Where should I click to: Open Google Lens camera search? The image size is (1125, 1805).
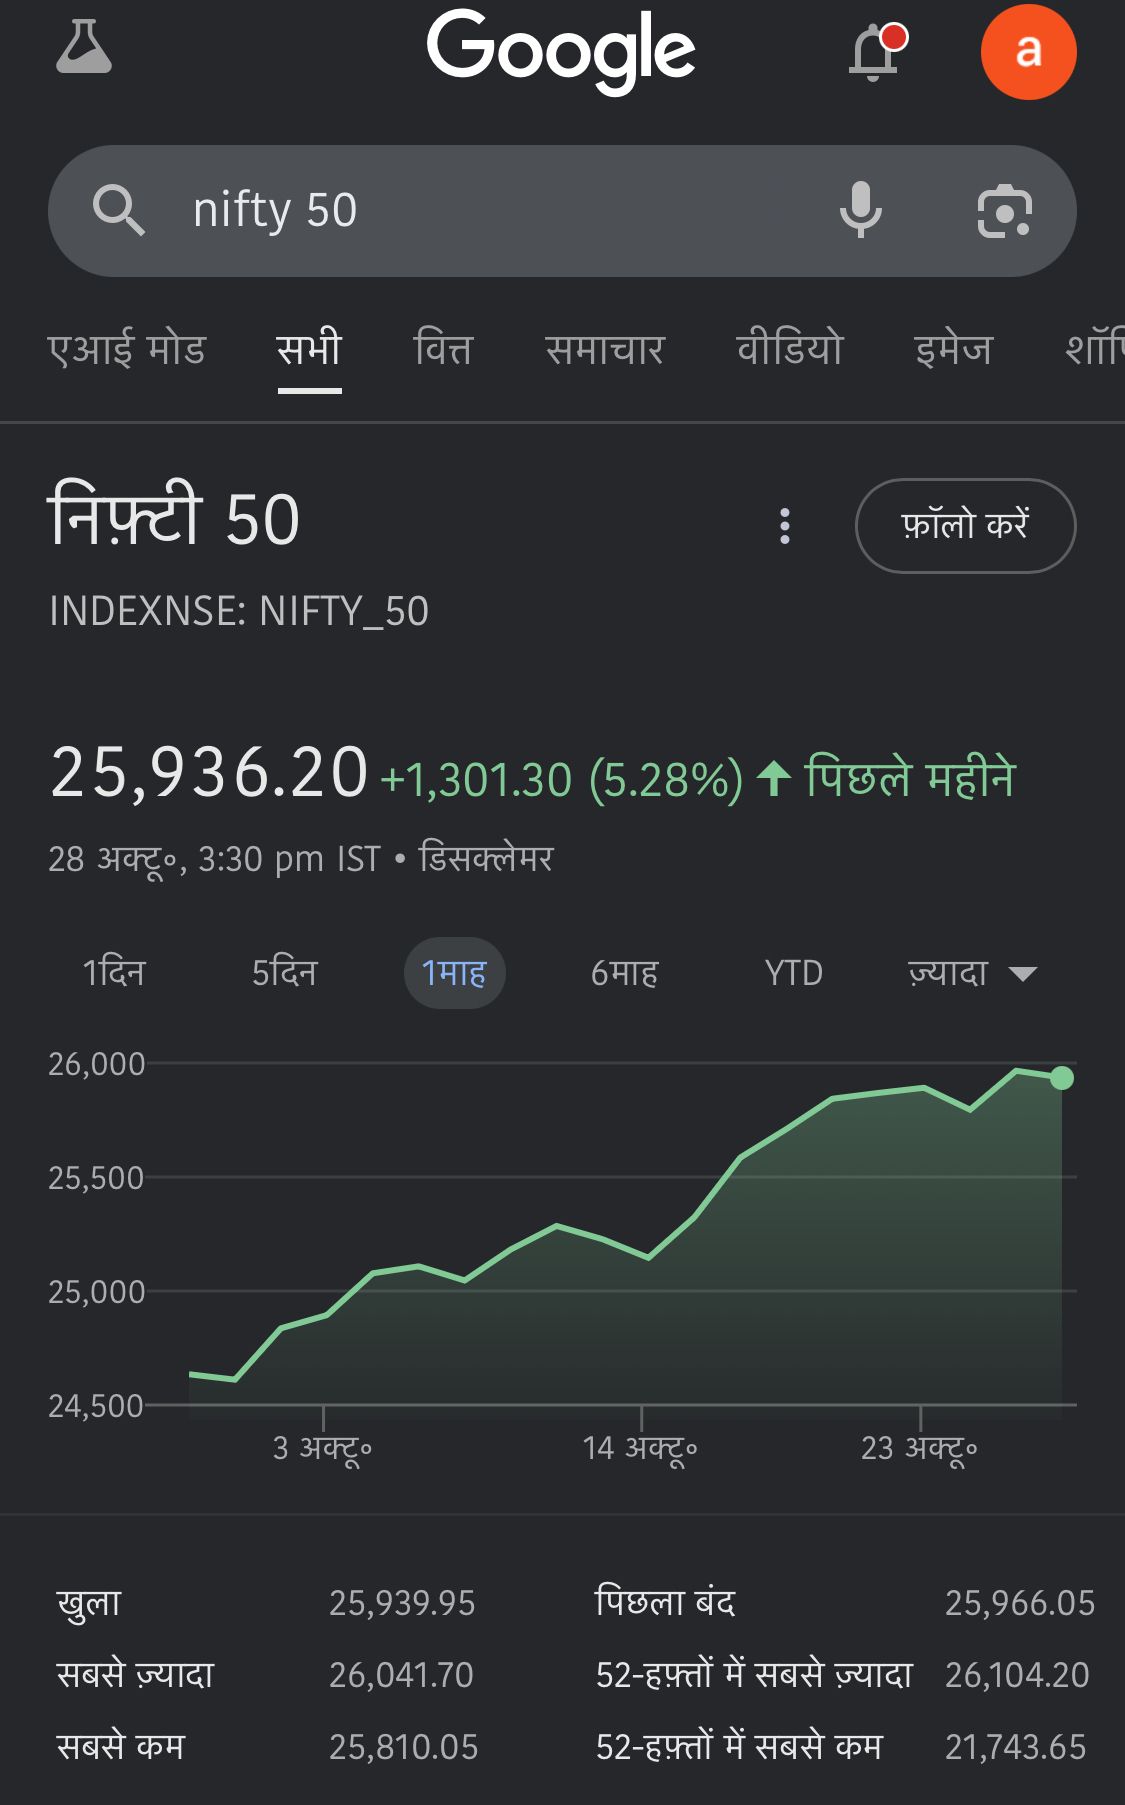click(1004, 211)
